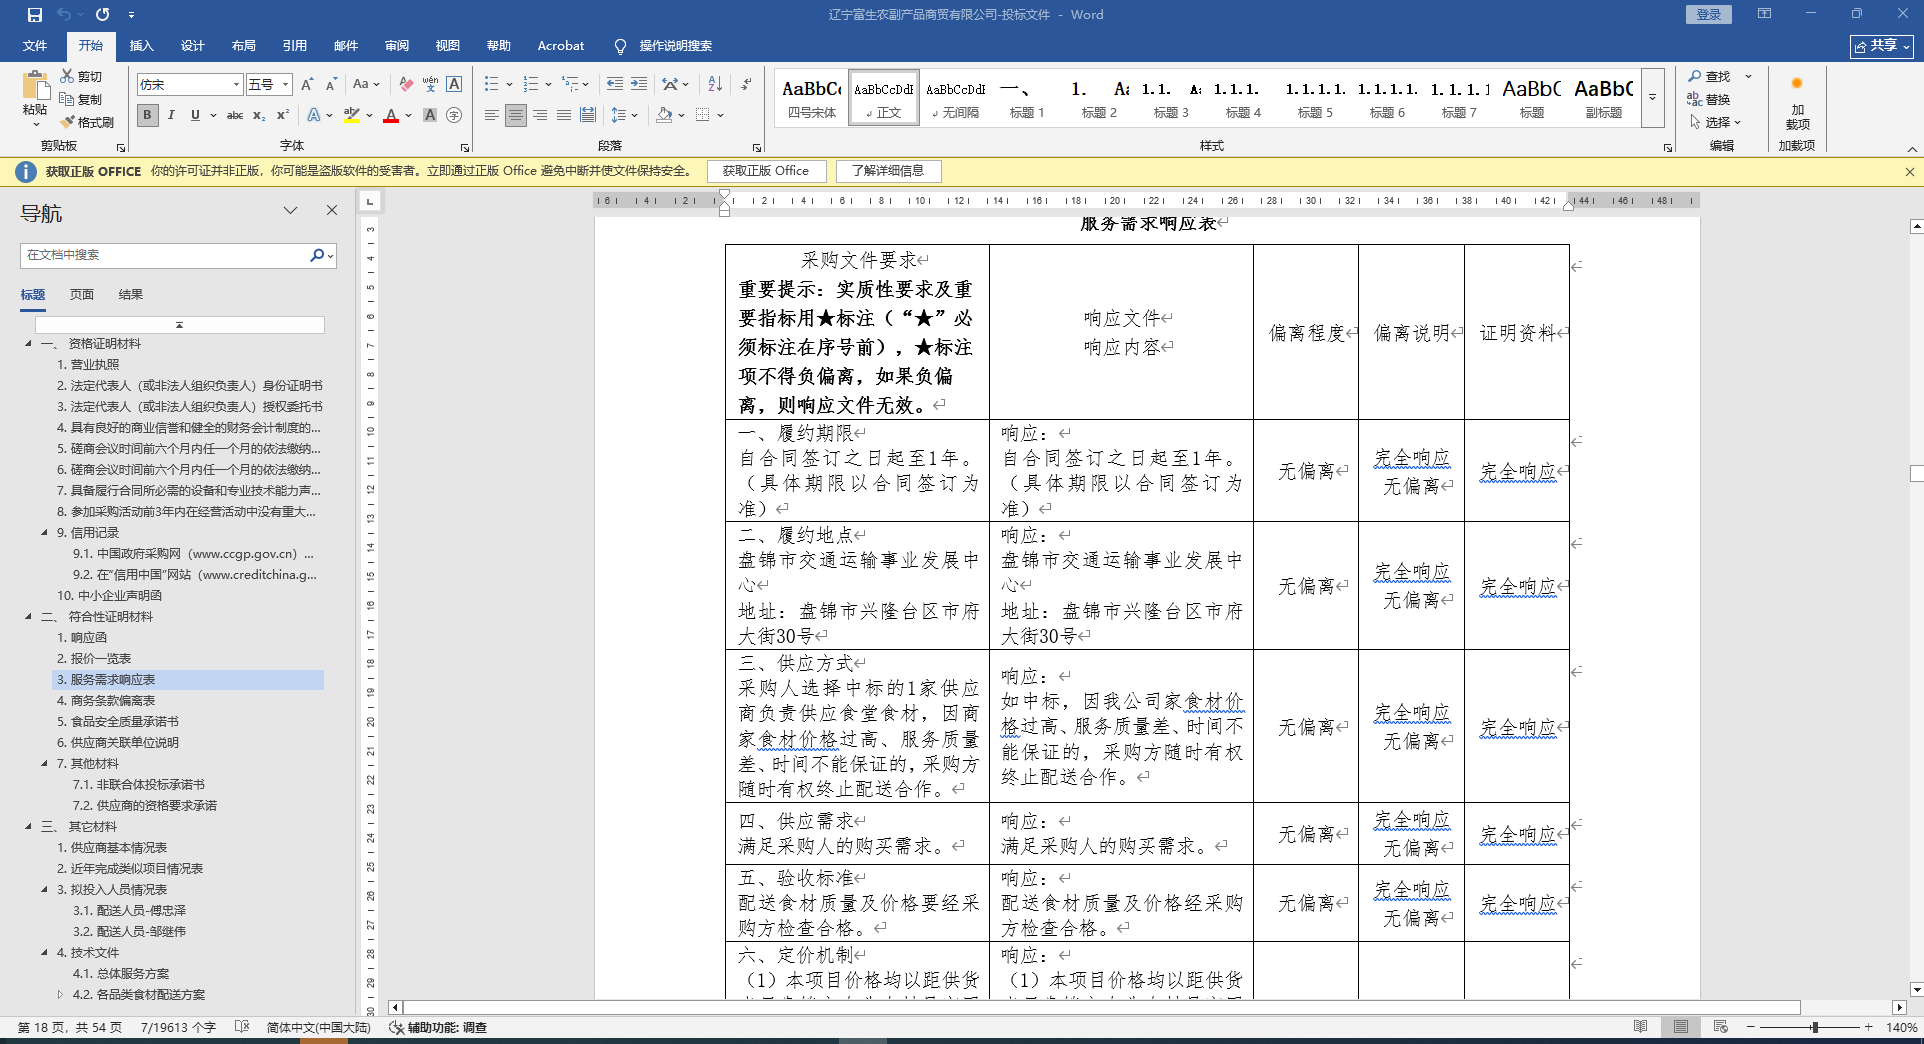1924x1044 pixels.
Task: Click the 获取正版 Office button
Action: pyautogui.click(x=766, y=171)
